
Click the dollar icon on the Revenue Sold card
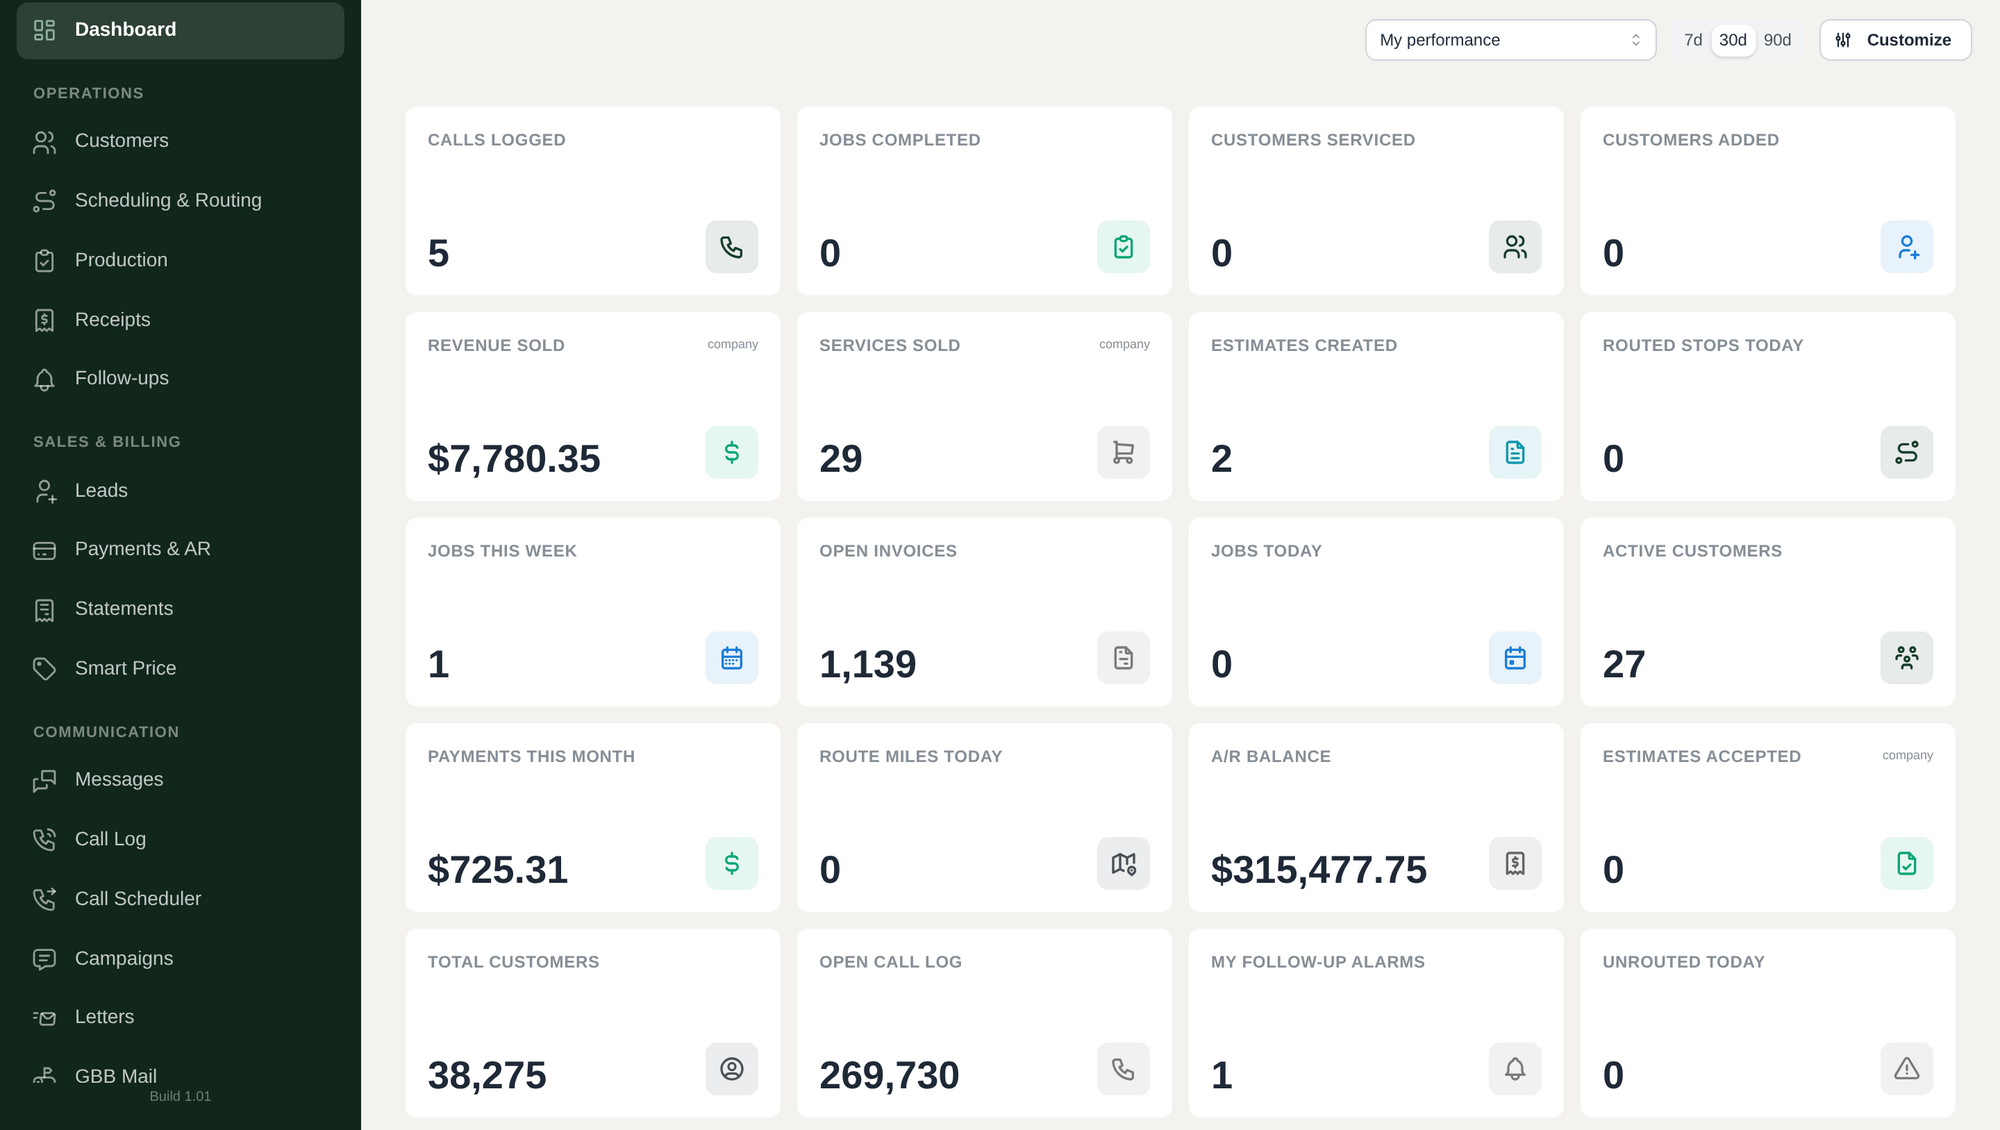(731, 453)
